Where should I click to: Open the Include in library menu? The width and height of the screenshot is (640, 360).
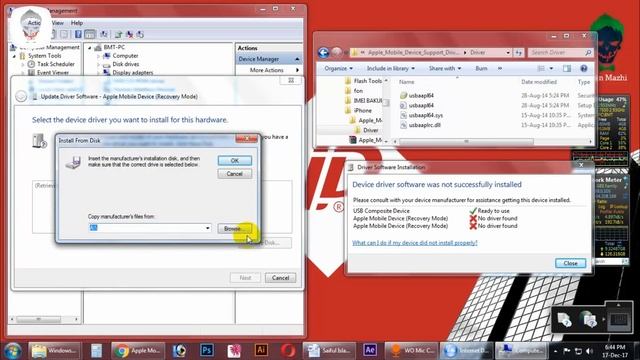pos(391,69)
